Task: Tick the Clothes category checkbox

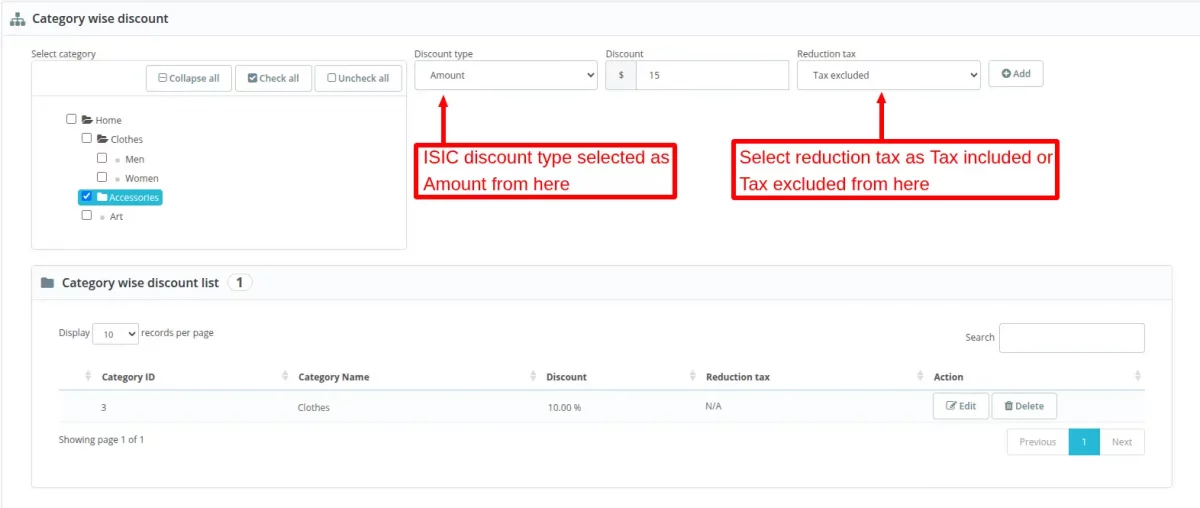Action: pos(87,138)
